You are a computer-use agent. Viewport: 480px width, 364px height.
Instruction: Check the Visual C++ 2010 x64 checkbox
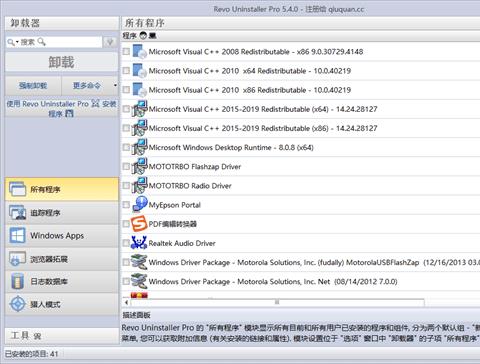(x=126, y=71)
